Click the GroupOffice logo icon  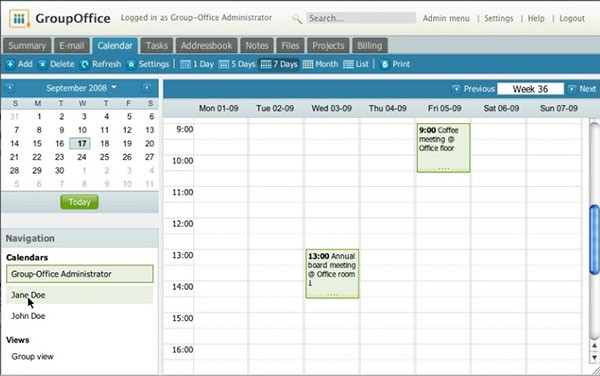[19, 19]
